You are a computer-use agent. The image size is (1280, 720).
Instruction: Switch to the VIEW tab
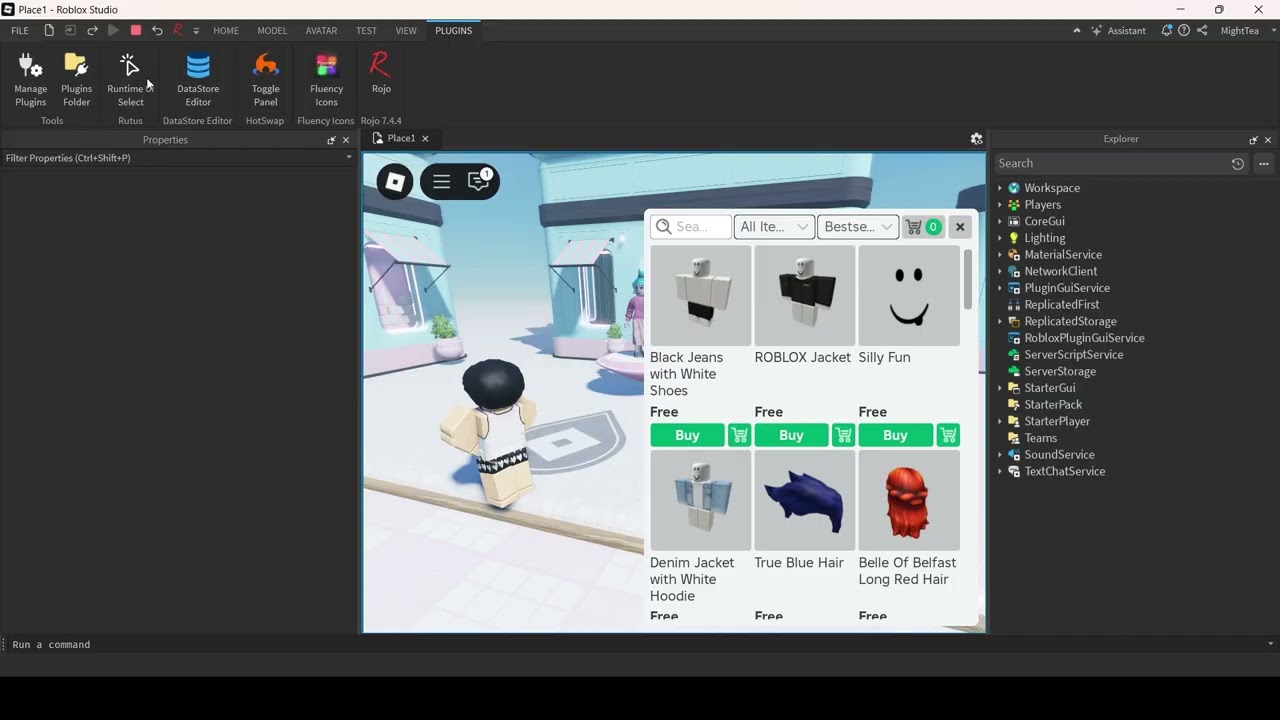tap(406, 31)
